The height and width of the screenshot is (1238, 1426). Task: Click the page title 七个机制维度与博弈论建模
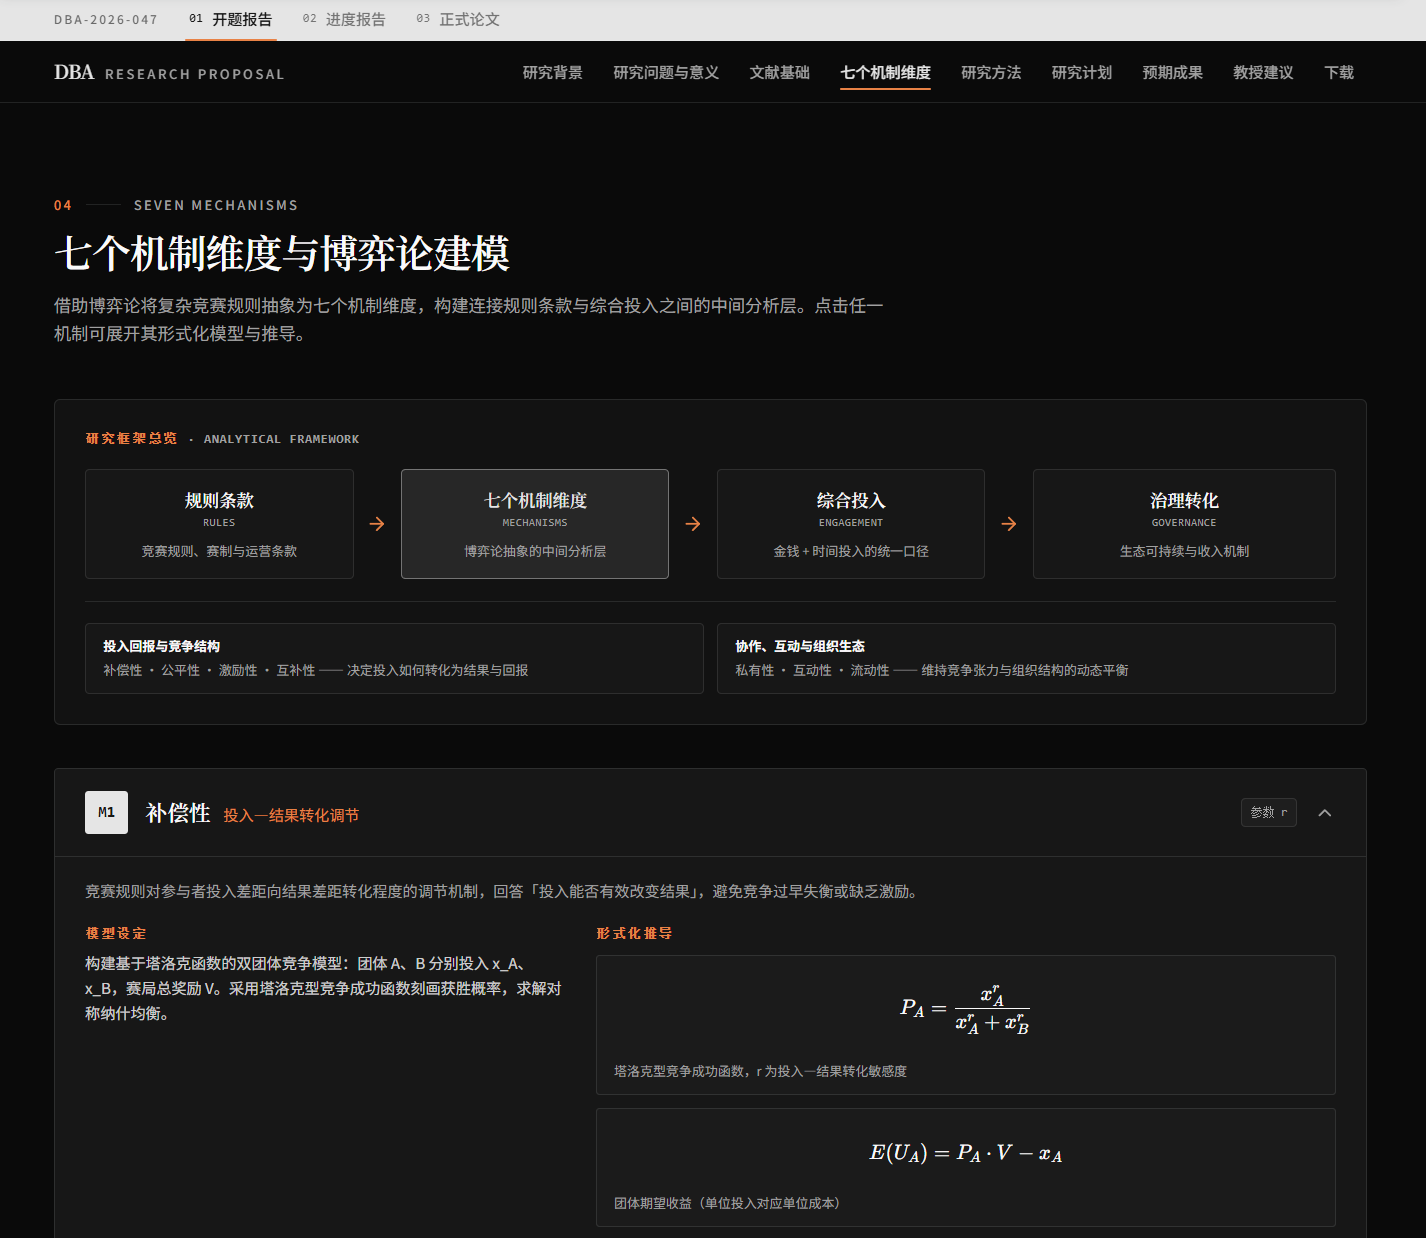coord(282,253)
